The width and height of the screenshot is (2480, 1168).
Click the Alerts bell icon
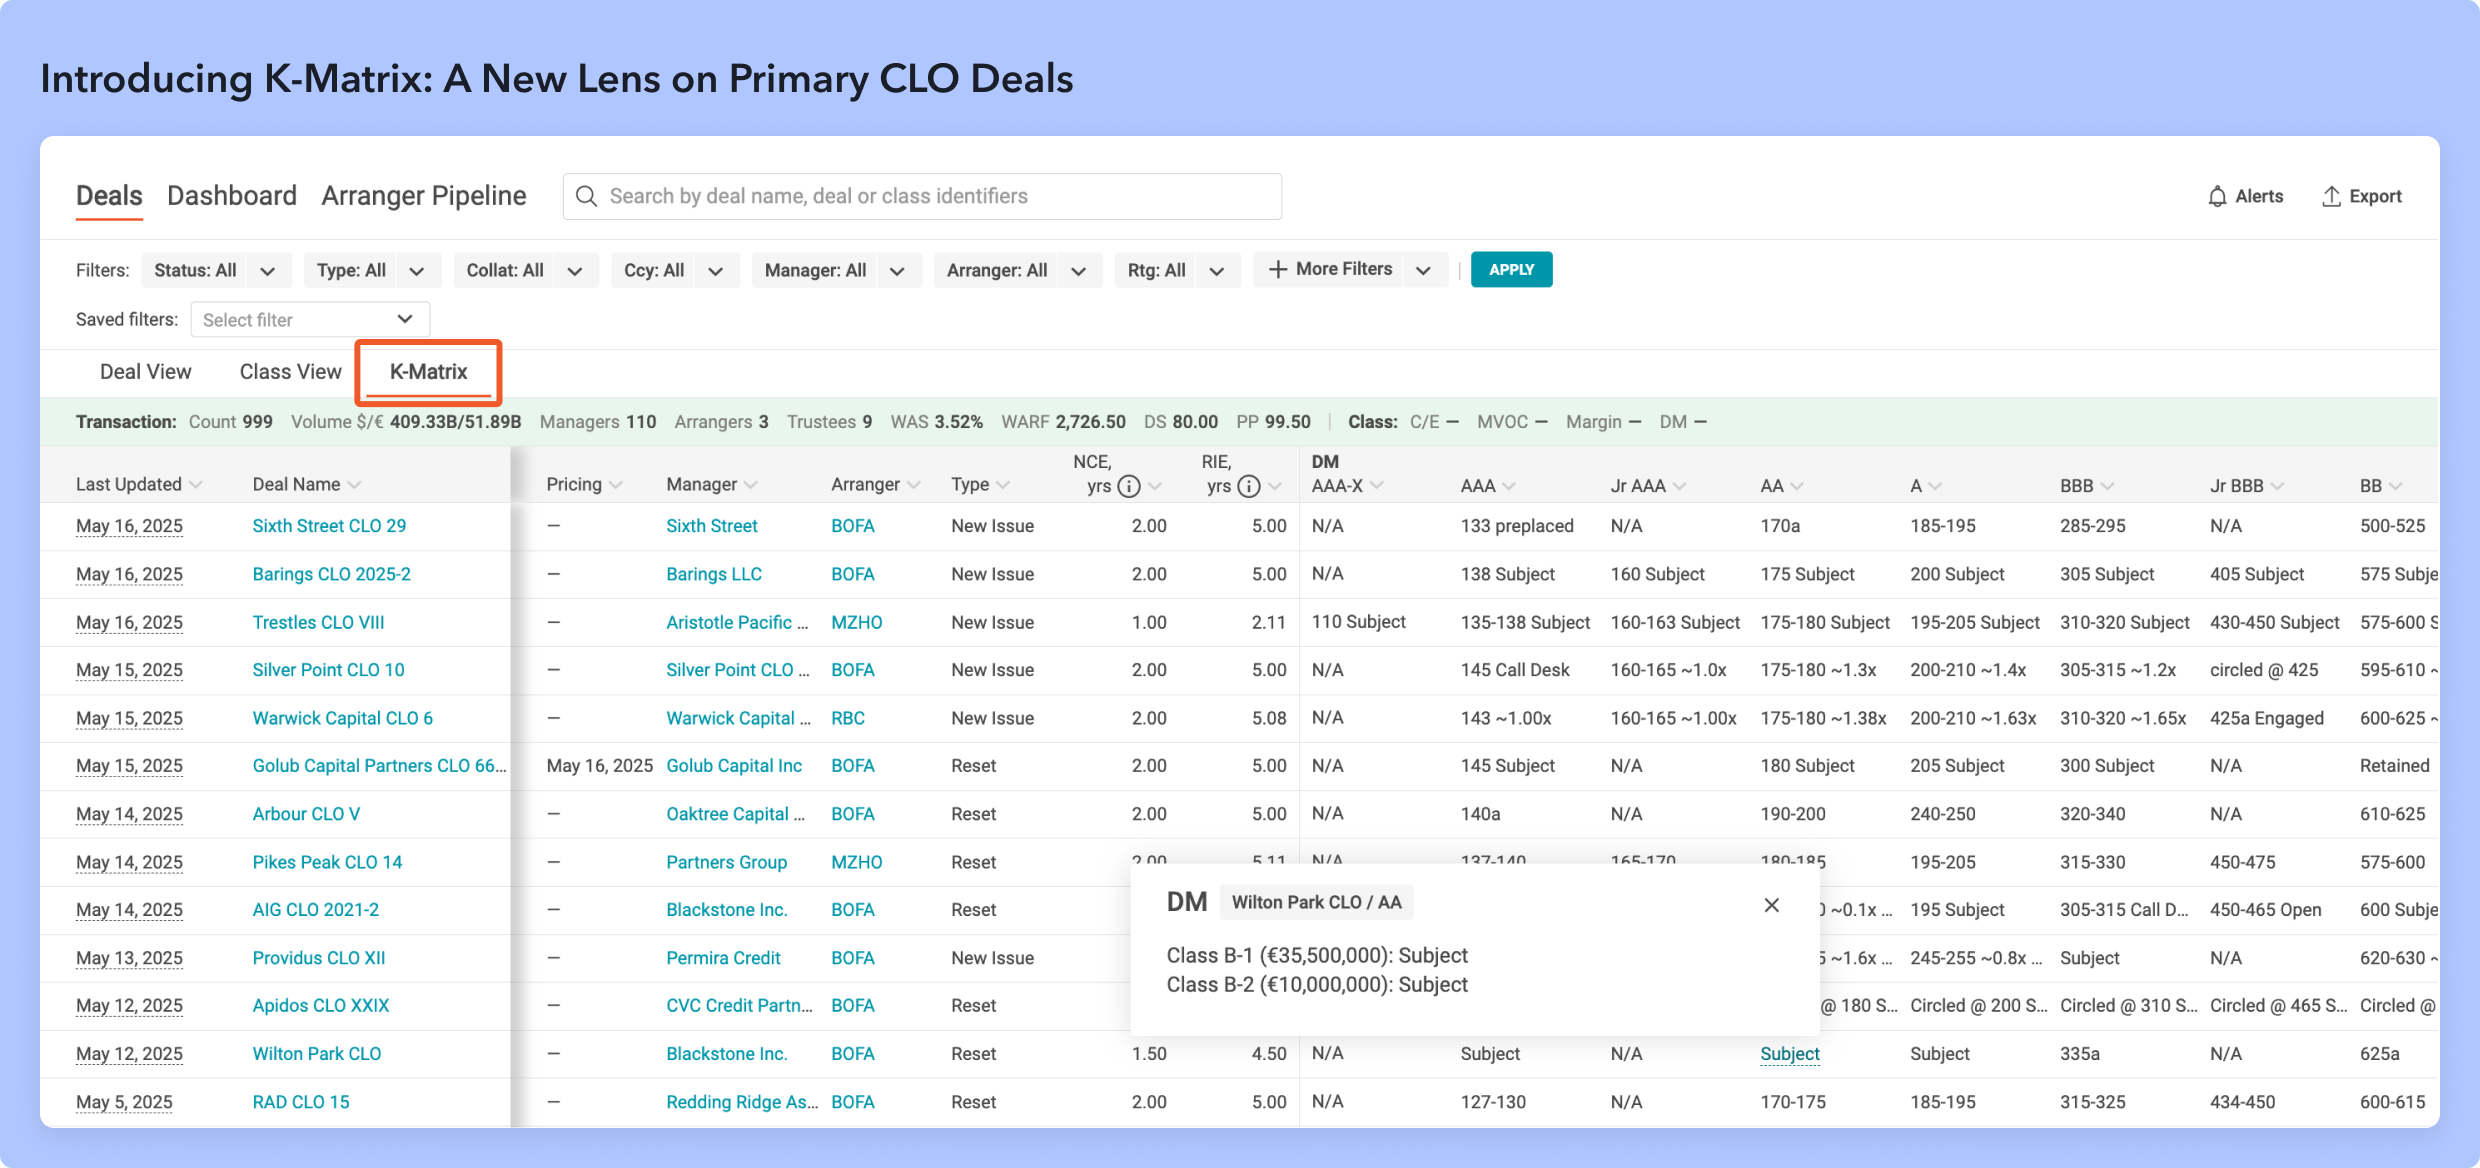coord(2217,196)
